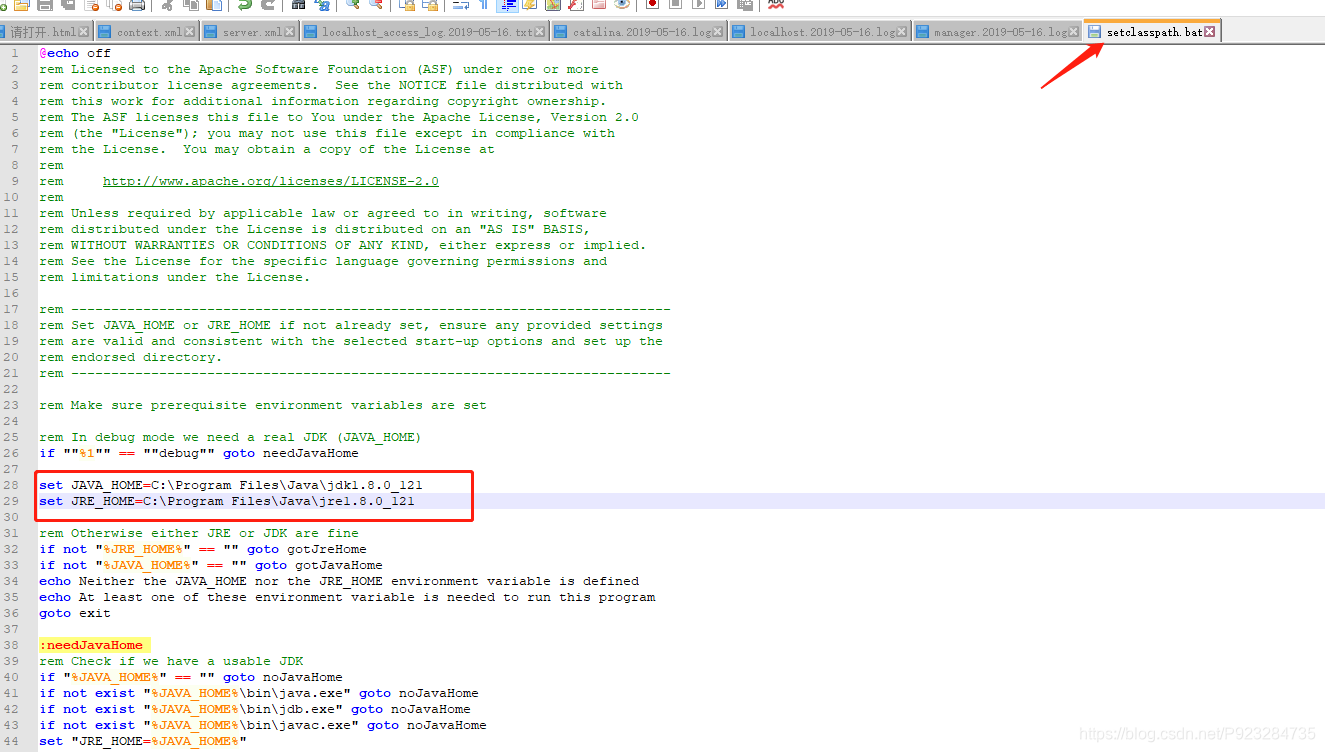Viewport: 1325px width, 752px height.
Task: Close the context.xml tab
Action: coord(189,32)
